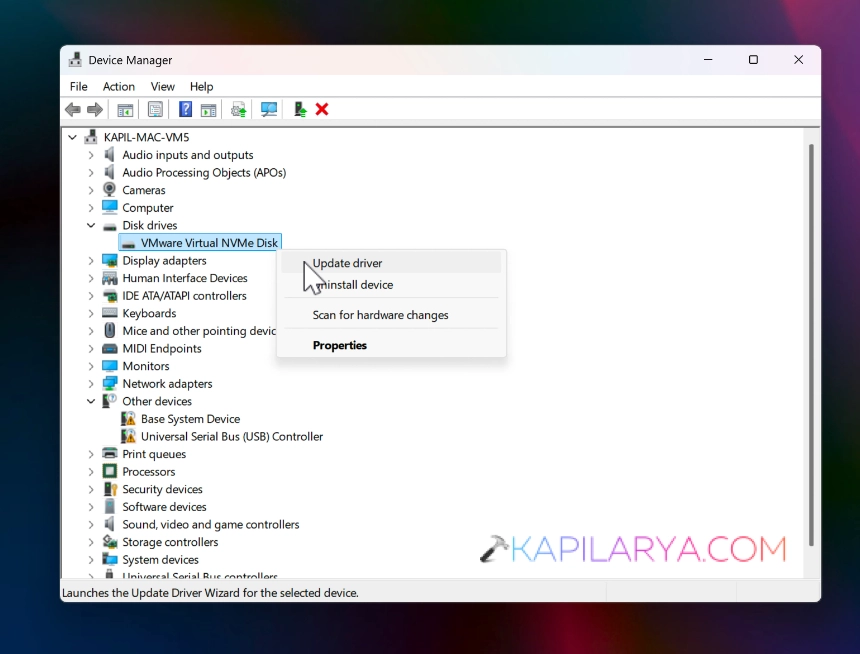Open the Properties toolbar icon
This screenshot has height=654, width=860.
pyautogui.click(x=155, y=110)
